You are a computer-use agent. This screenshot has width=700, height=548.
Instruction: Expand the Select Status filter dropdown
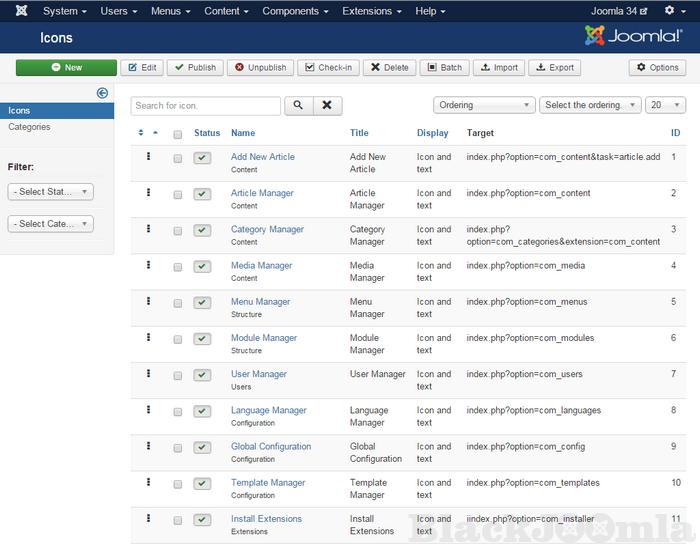pos(50,192)
